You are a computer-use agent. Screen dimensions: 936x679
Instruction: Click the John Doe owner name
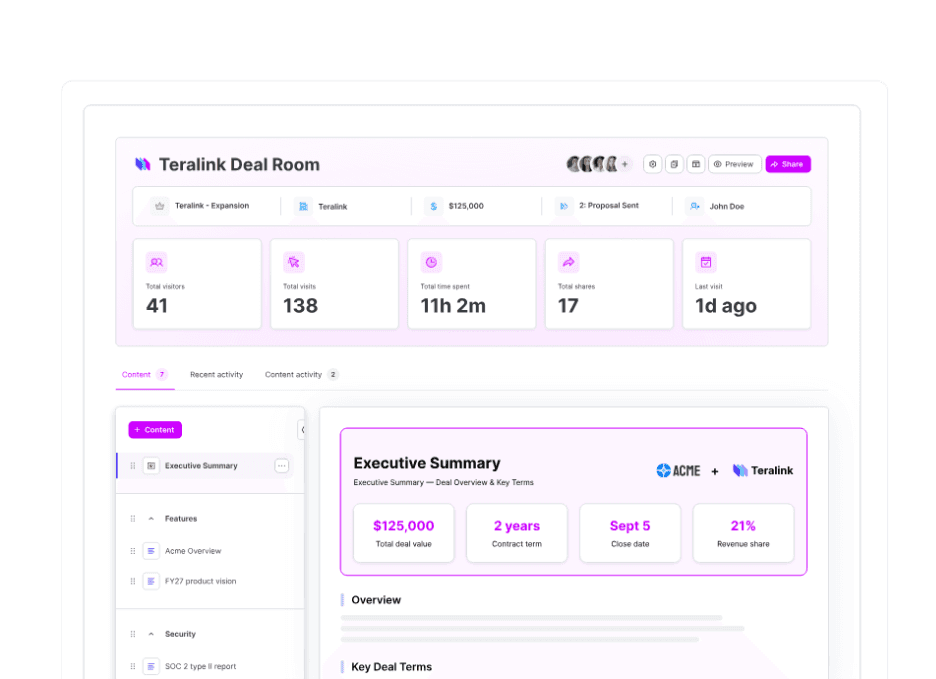[x=726, y=207]
